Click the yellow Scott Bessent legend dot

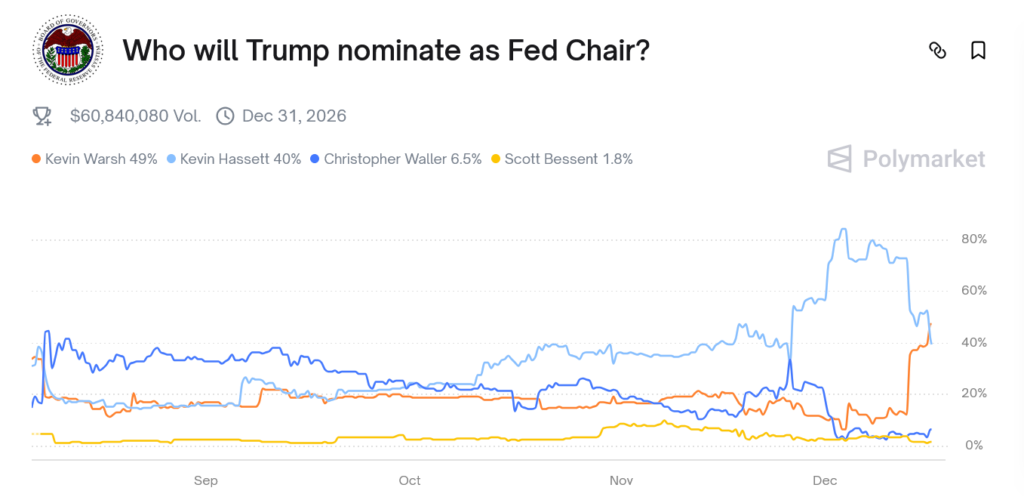pos(496,159)
